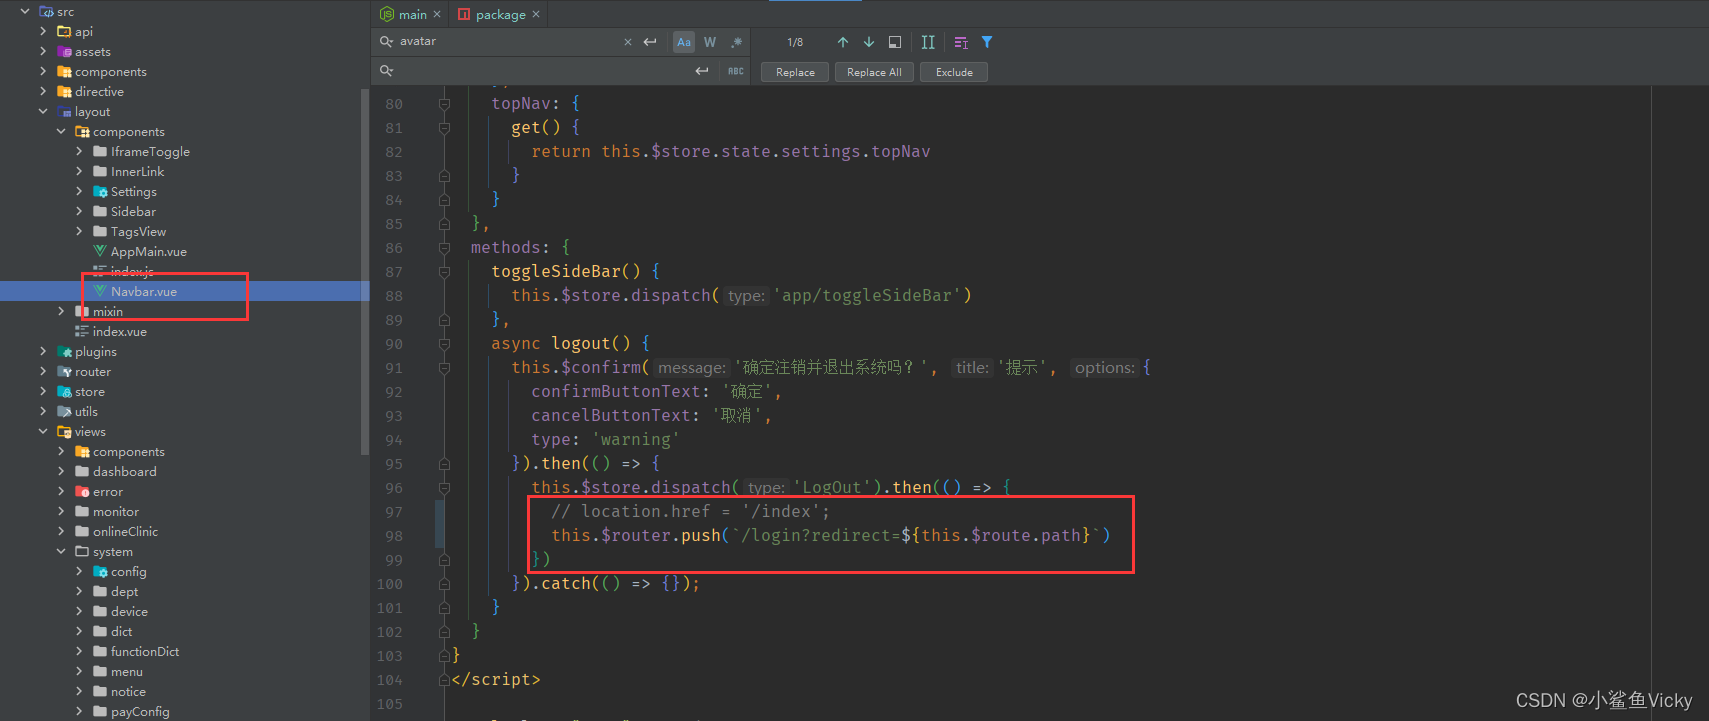The width and height of the screenshot is (1709, 721).
Task: Insert new line in replace field
Action: [x=702, y=71]
